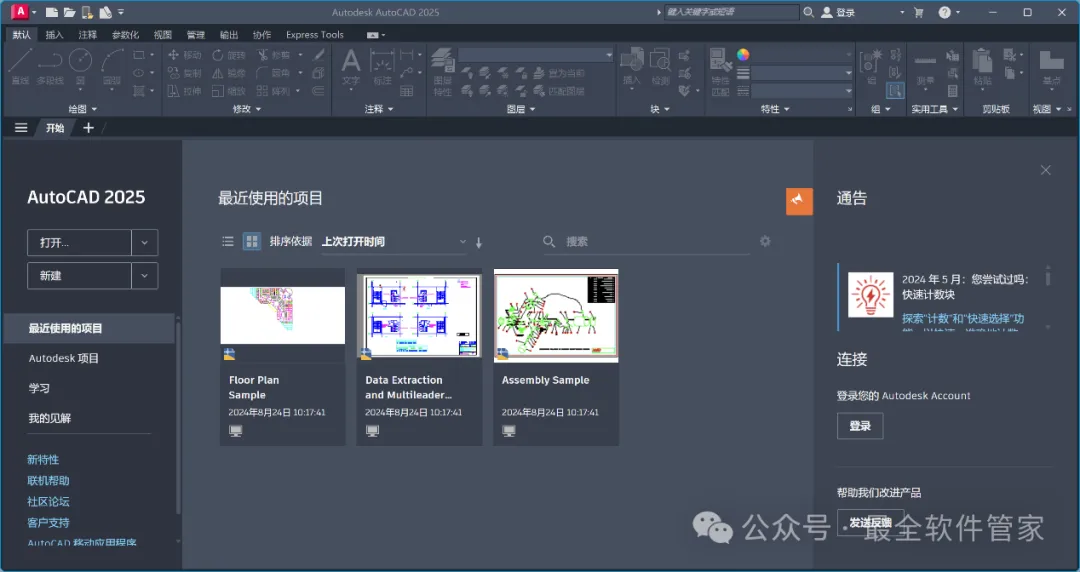Click the Open folder icon in Quick Access toolbar
This screenshot has height=572, width=1080.
69,12
